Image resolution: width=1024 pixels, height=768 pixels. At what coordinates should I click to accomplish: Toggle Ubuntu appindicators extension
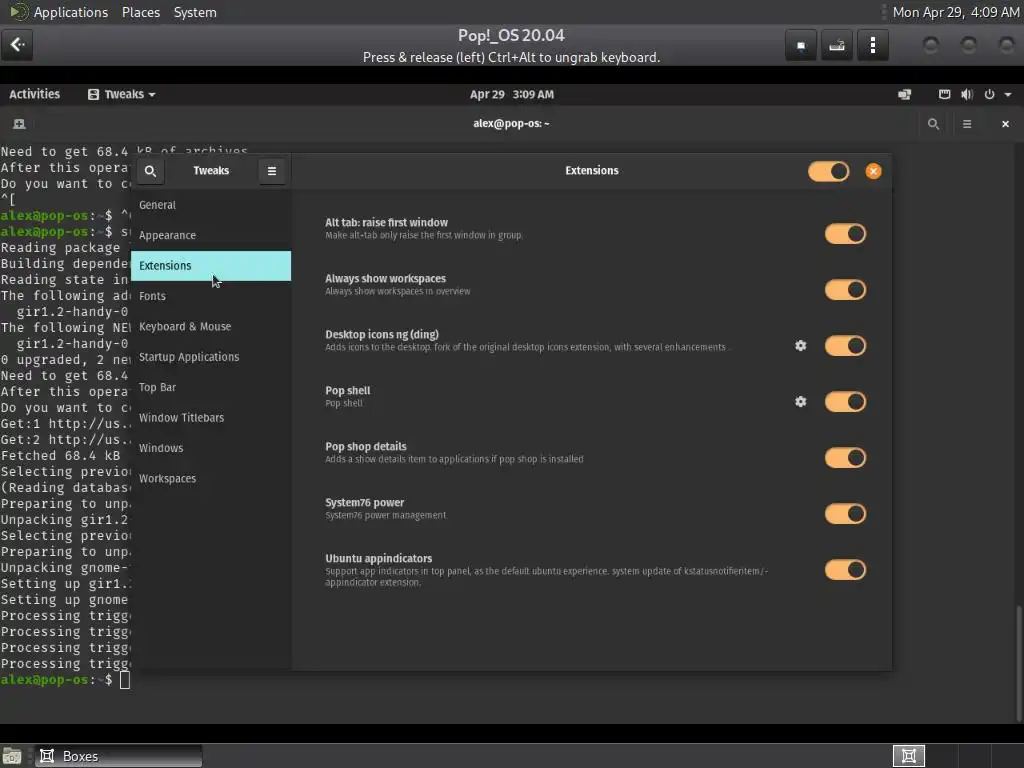(846, 569)
